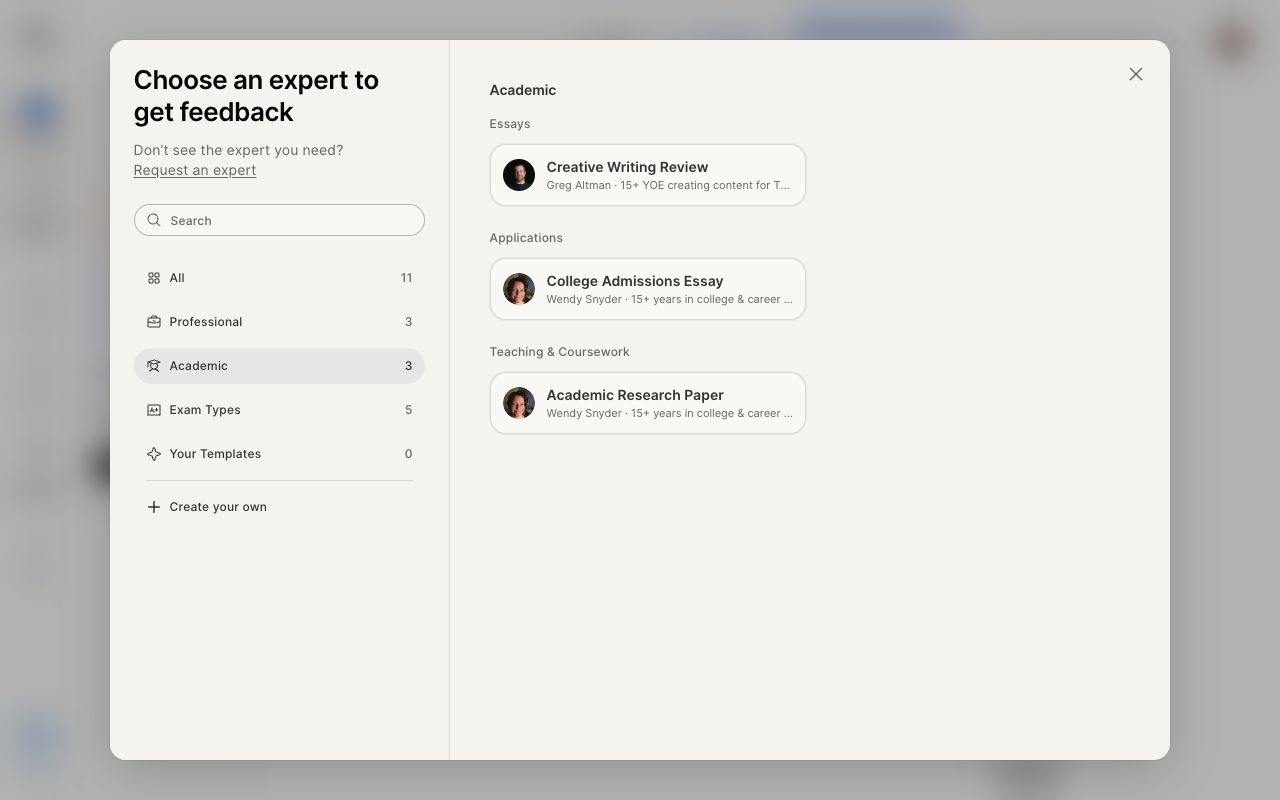Click the grid icon beside All
Image resolution: width=1280 pixels, height=800 pixels.
[x=154, y=278]
